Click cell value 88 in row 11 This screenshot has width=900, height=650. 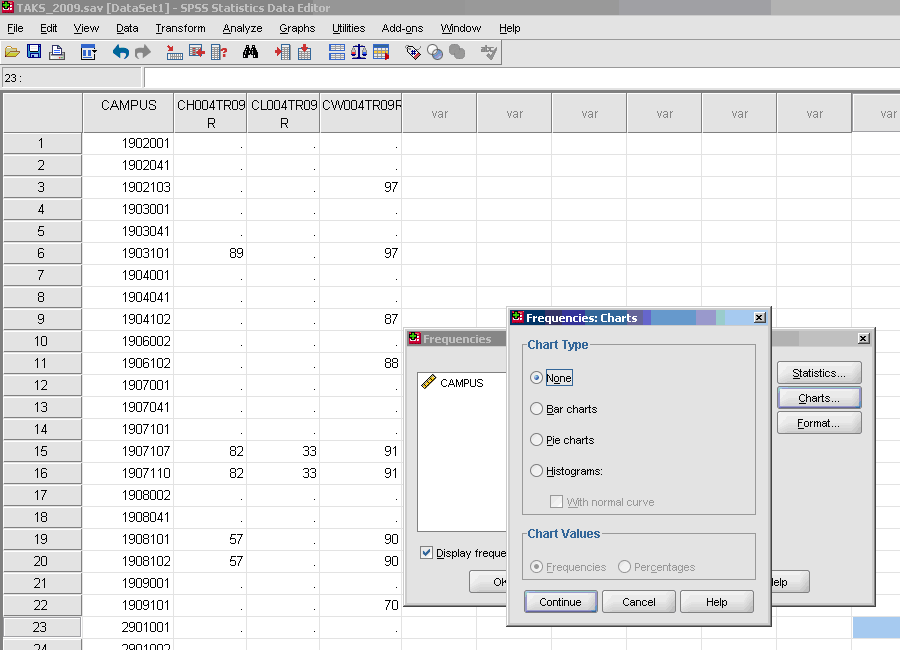click(x=361, y=363)
